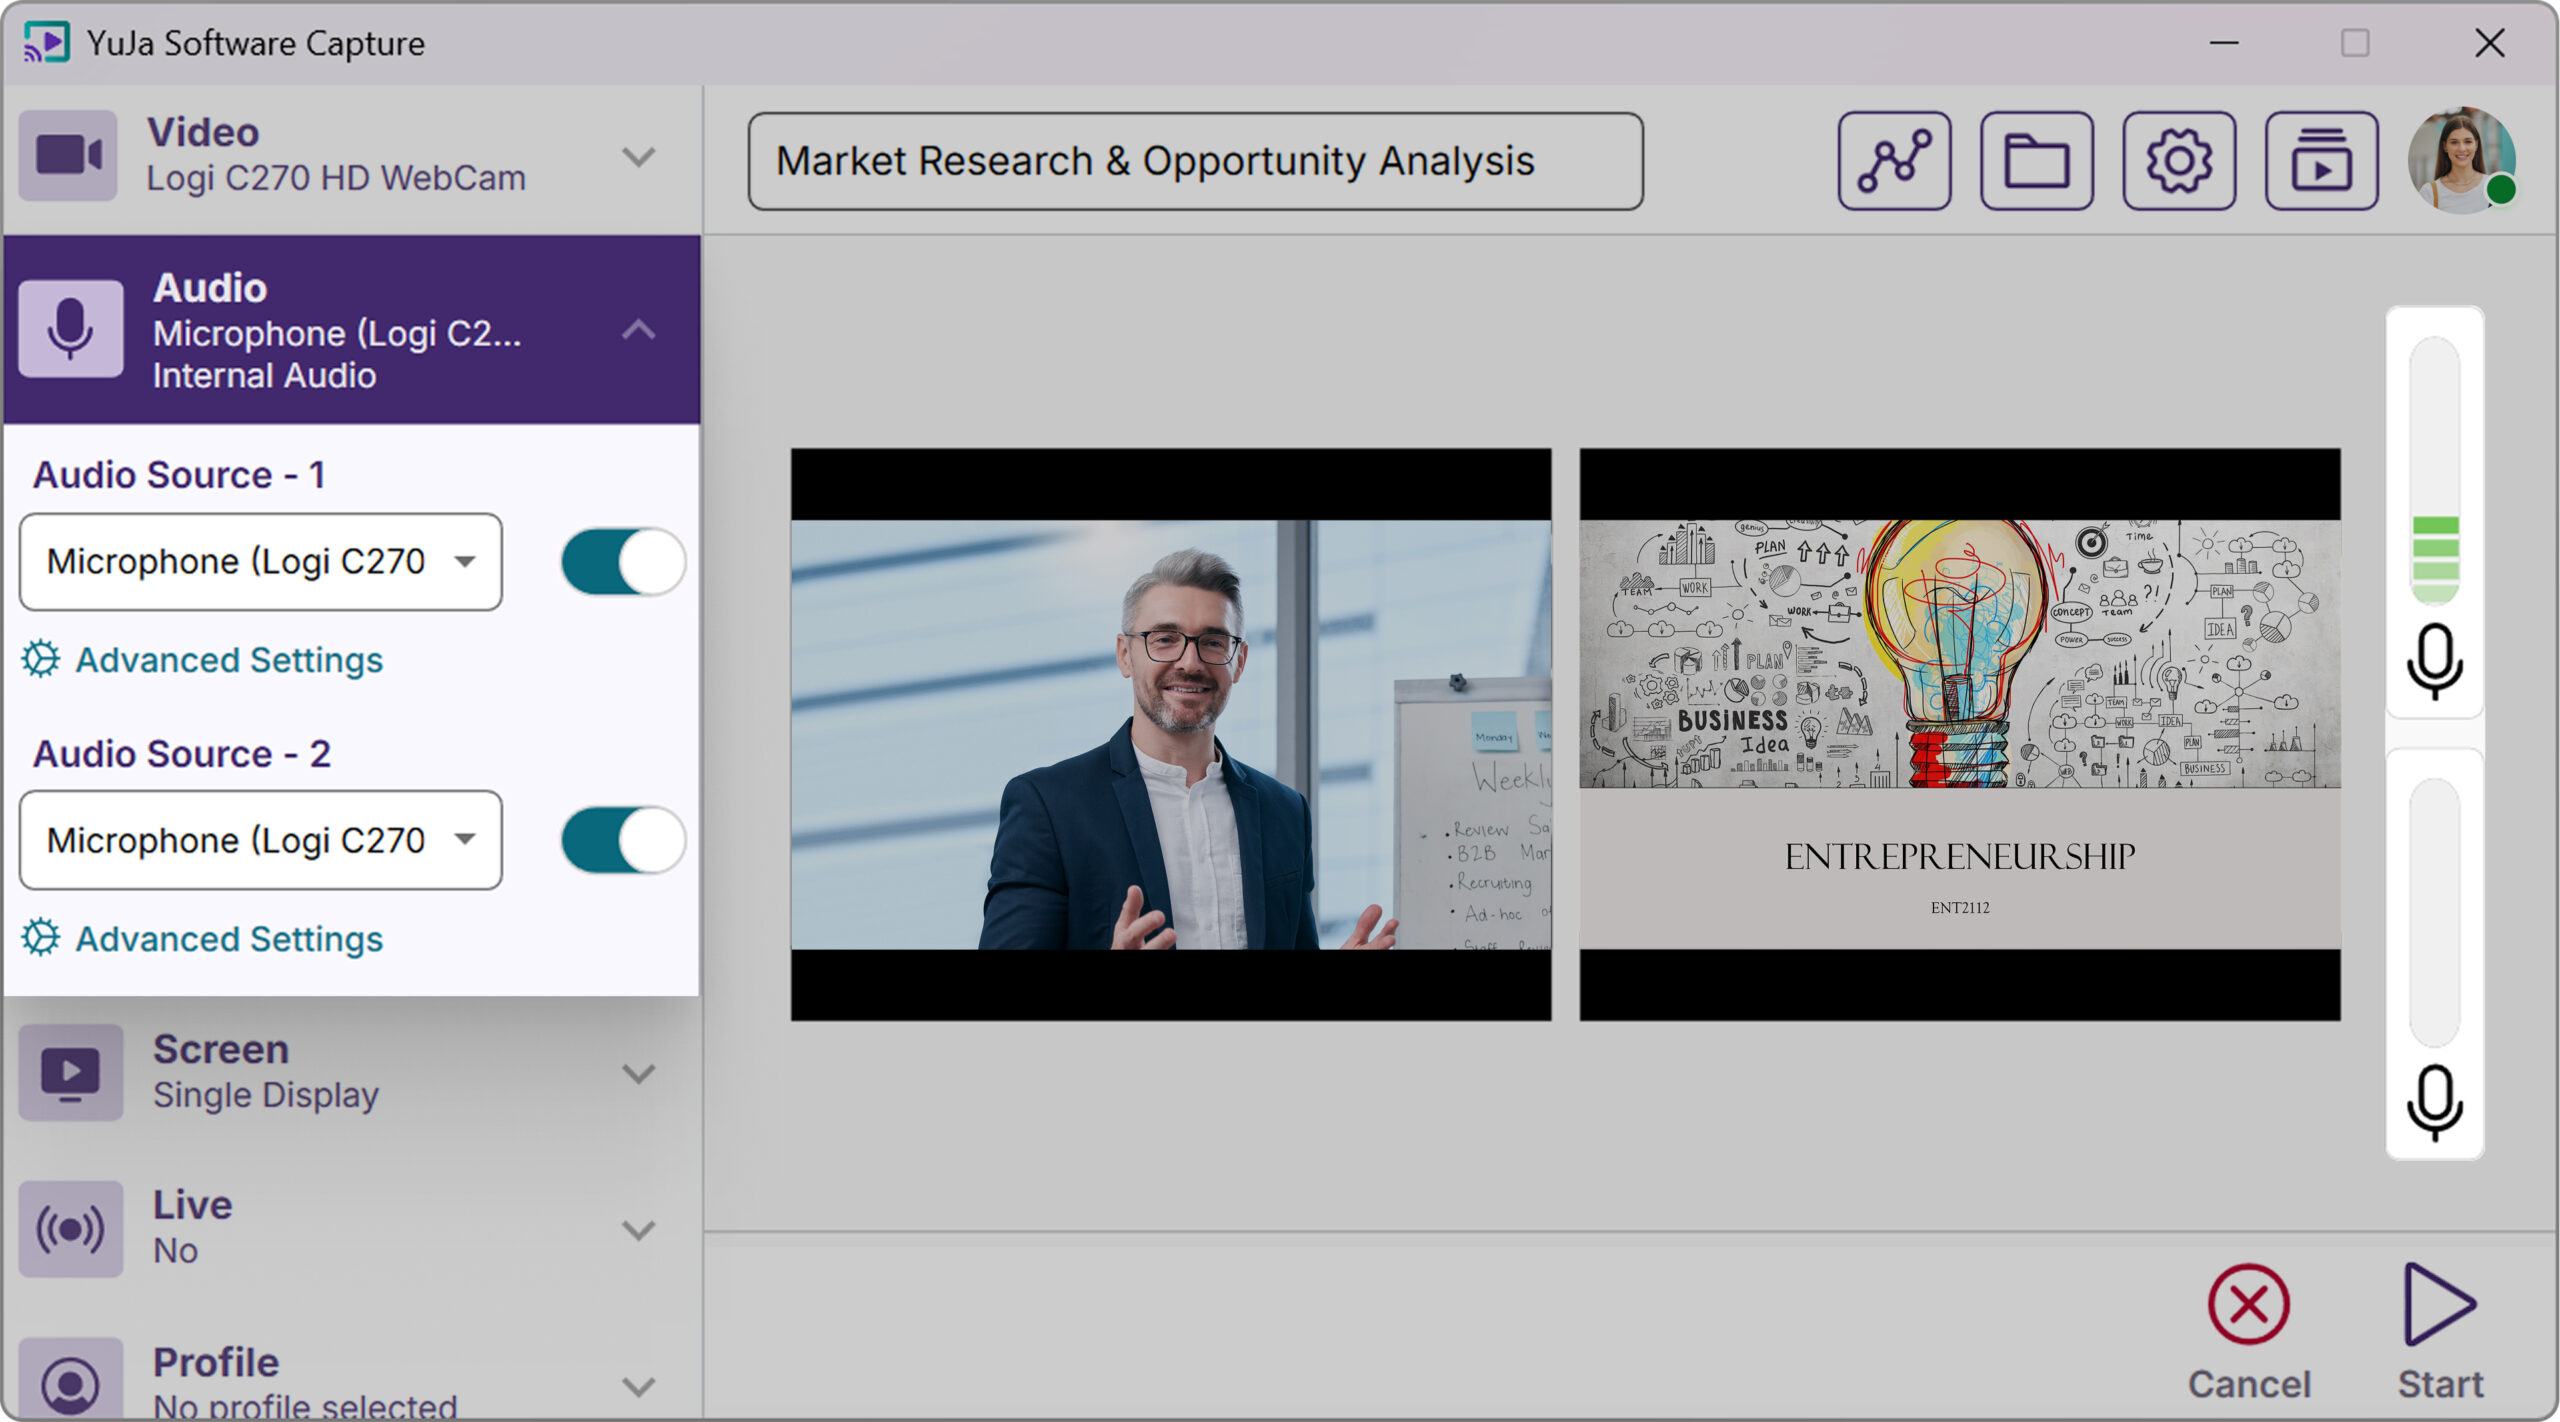Click the lower audio level meter bar
The width and height of the screenshot is (2560, 1422).
click(2434, 912)
